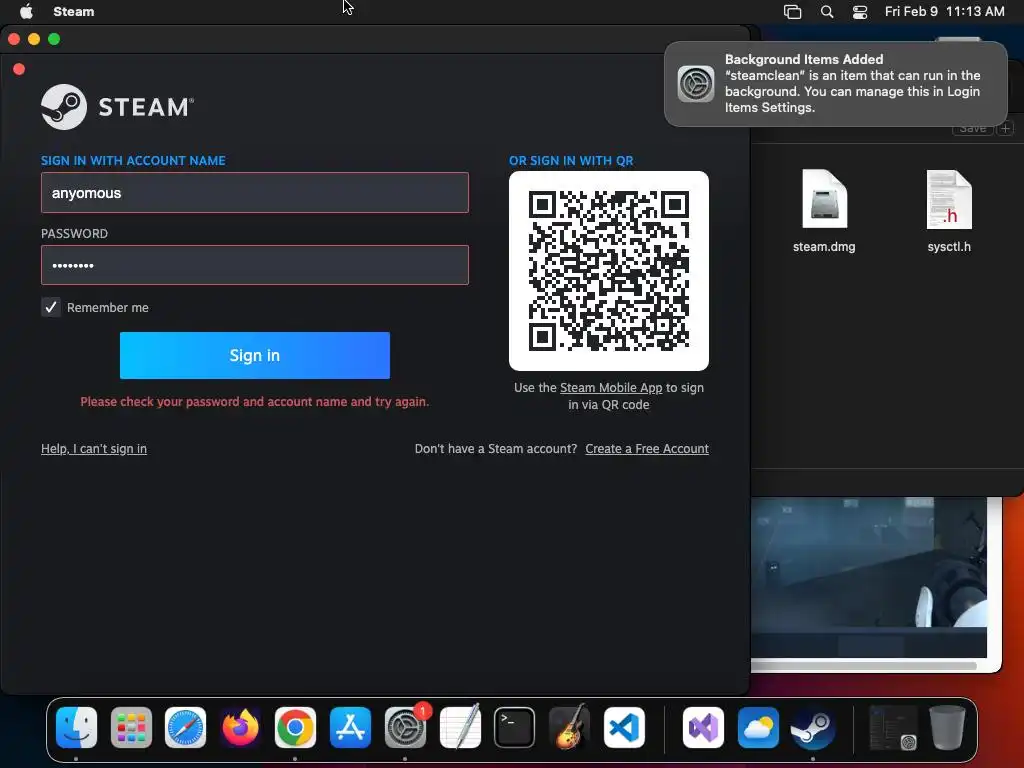Open Visual Studio purple icon in Dock
The height and width of the screenshot is (768, 1024).
coord(703,728)
